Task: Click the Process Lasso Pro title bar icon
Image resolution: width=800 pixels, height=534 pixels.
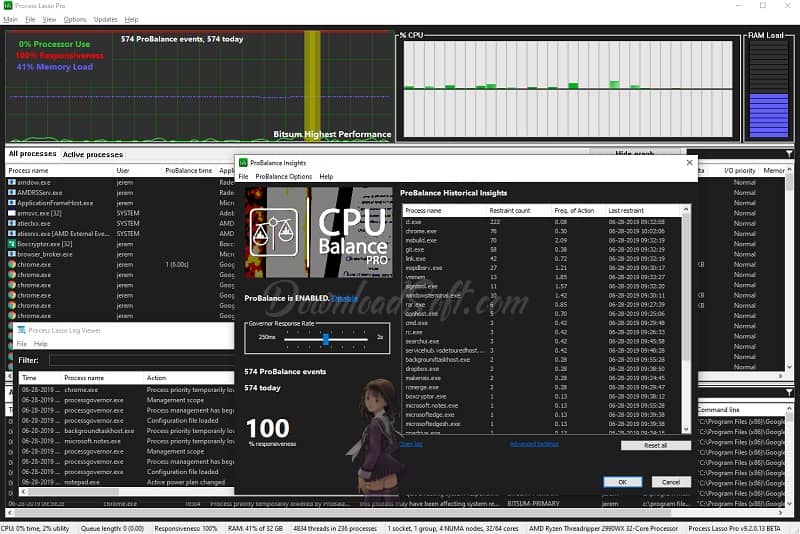Action: 8,5
